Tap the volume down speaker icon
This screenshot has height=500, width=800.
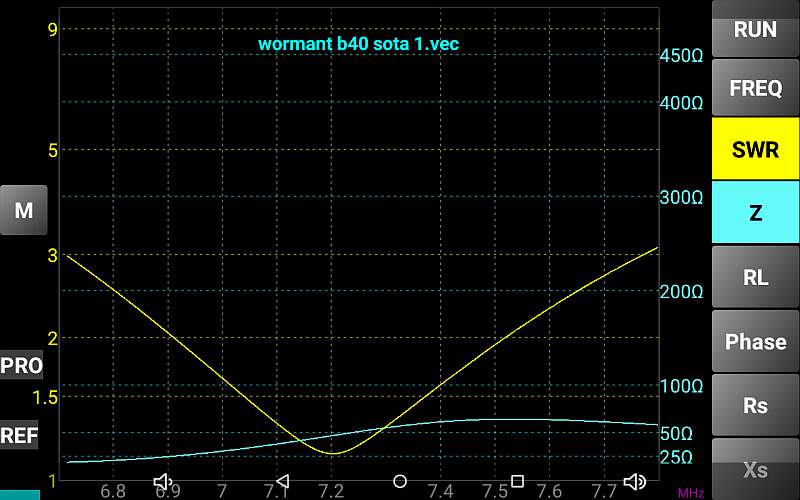[164, 482]
